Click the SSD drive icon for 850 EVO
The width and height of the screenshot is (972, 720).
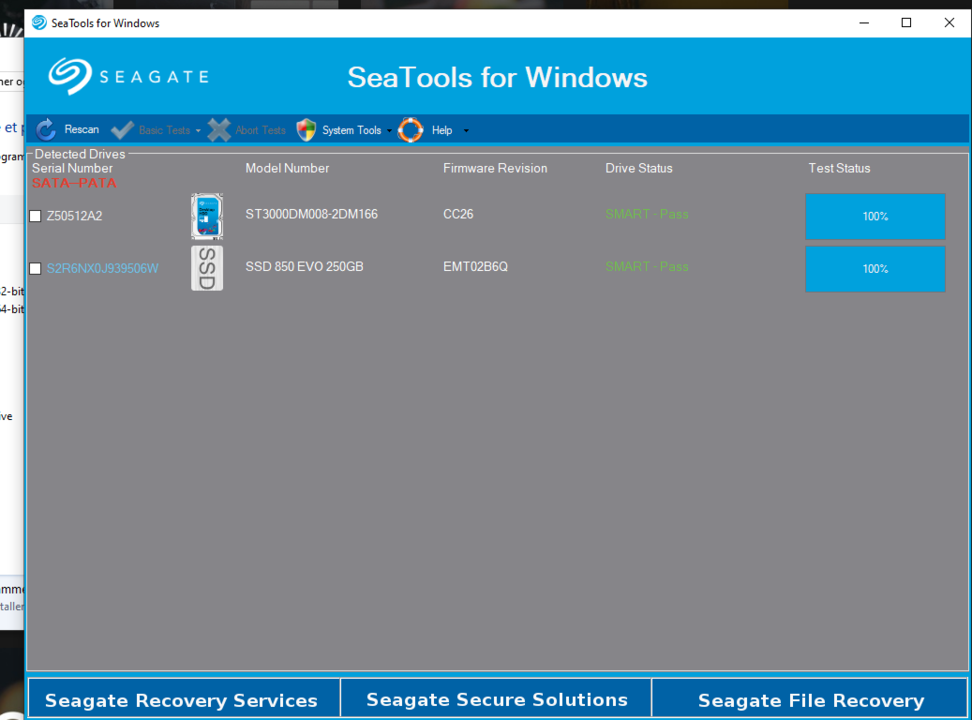(x=207, y=268)
